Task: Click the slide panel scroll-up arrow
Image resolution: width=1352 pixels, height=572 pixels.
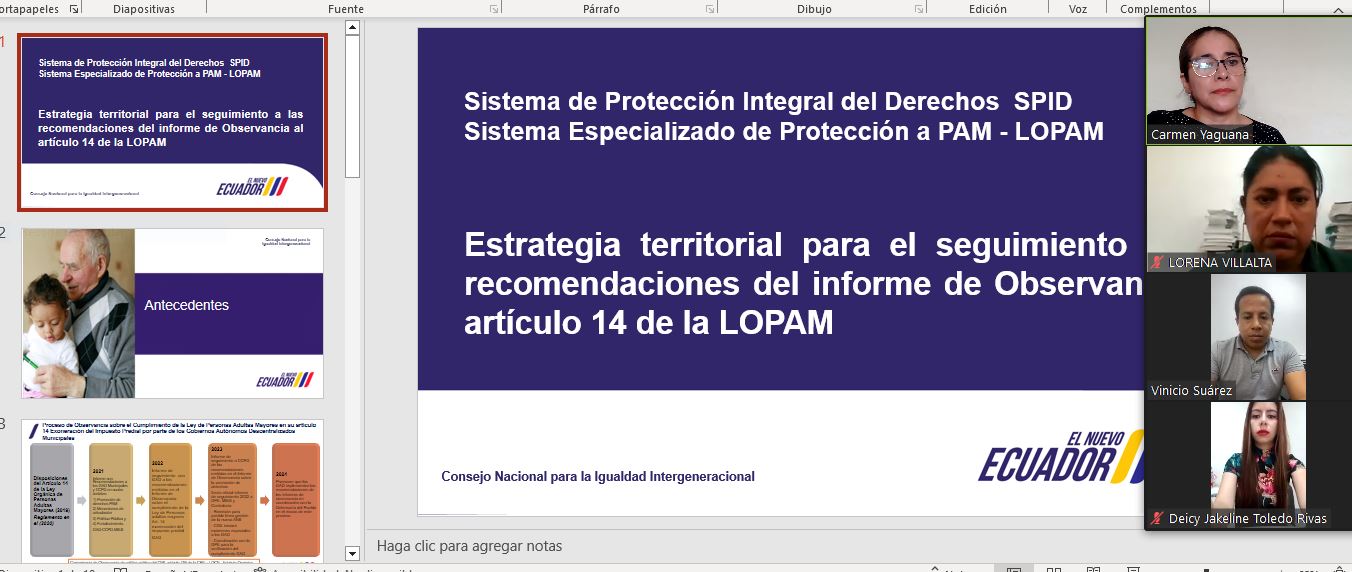Action: click(x=352, y=28)
